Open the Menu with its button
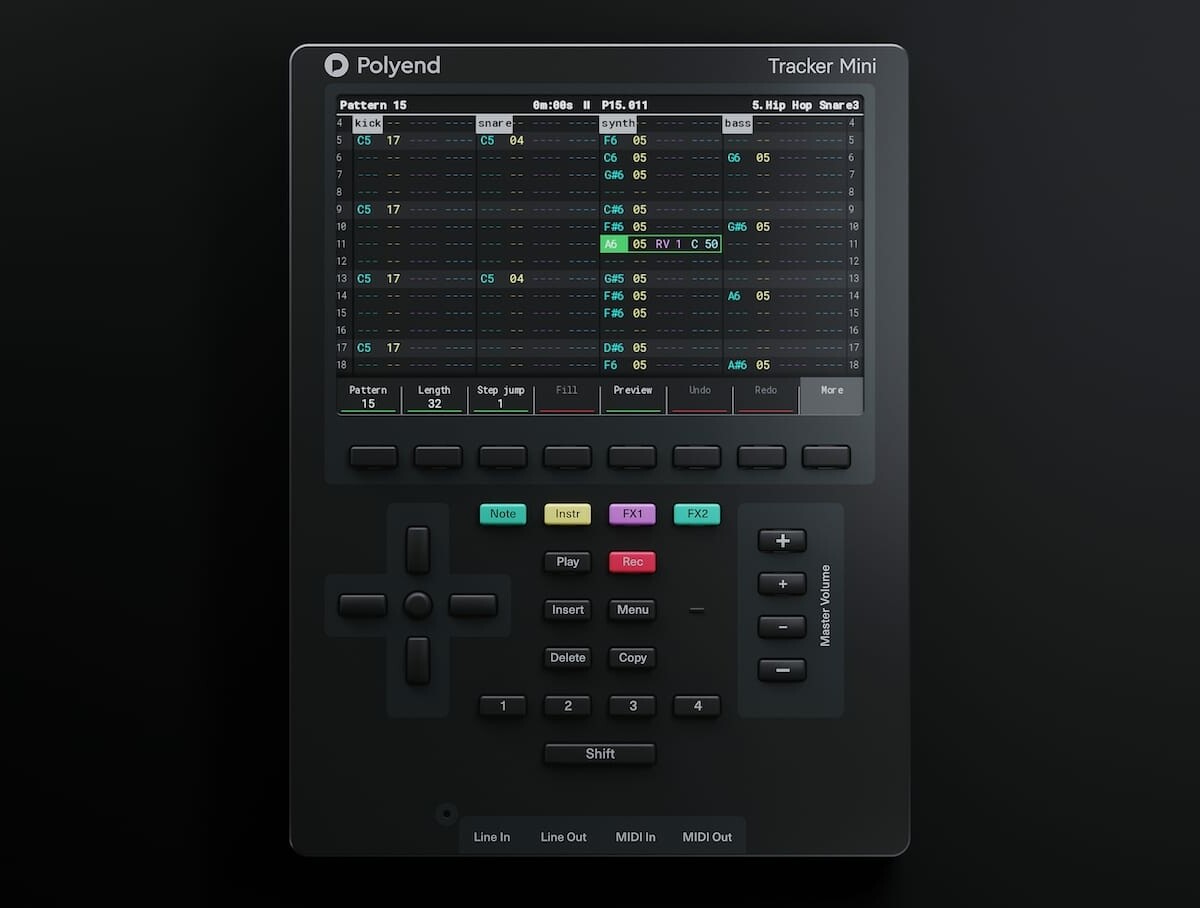 [x=632, y=610]
